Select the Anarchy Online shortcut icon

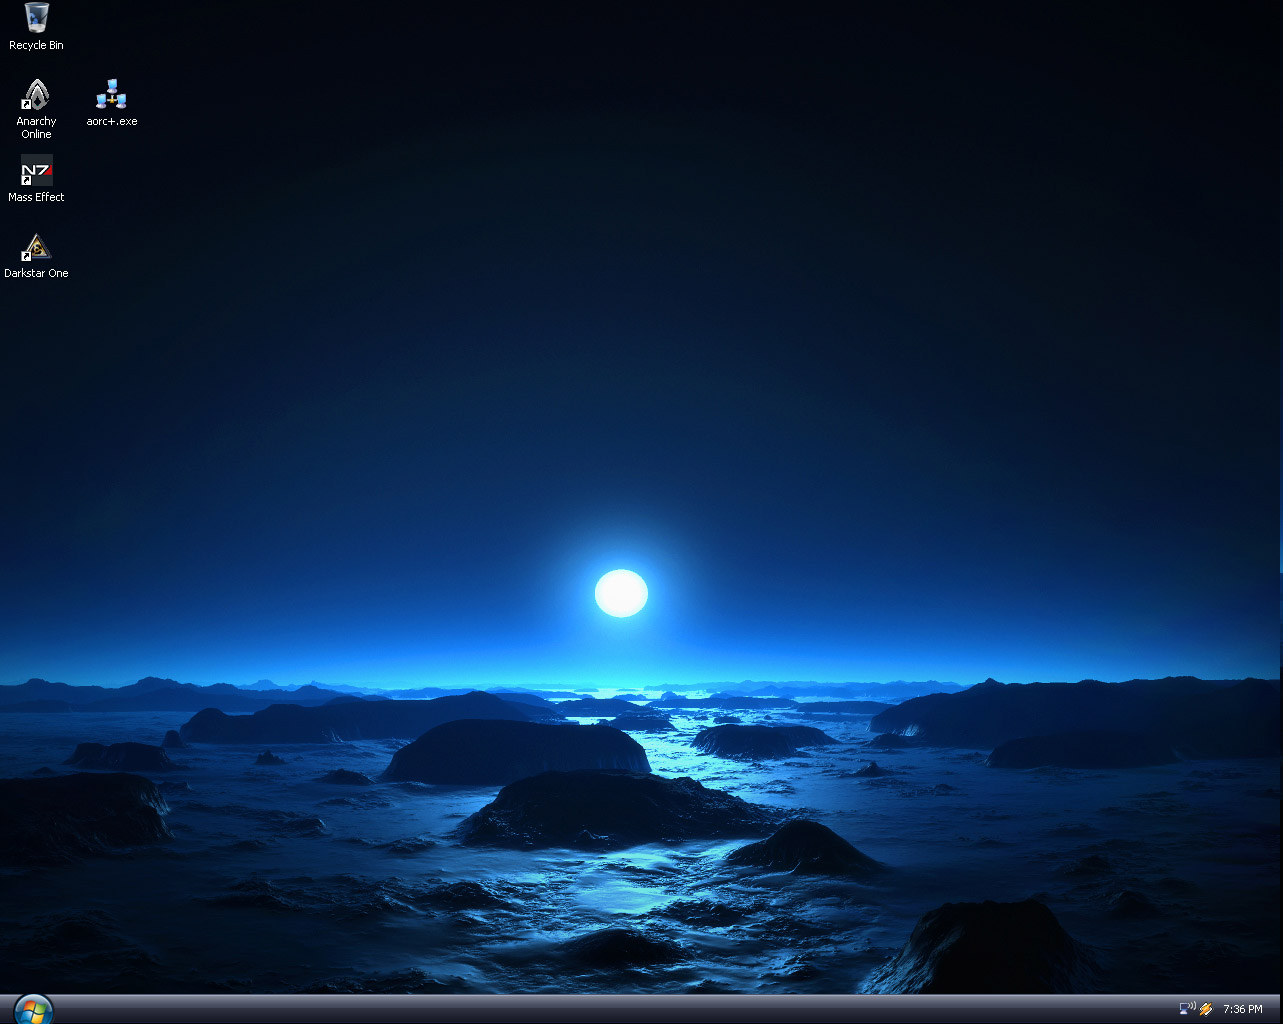point(36,94)
